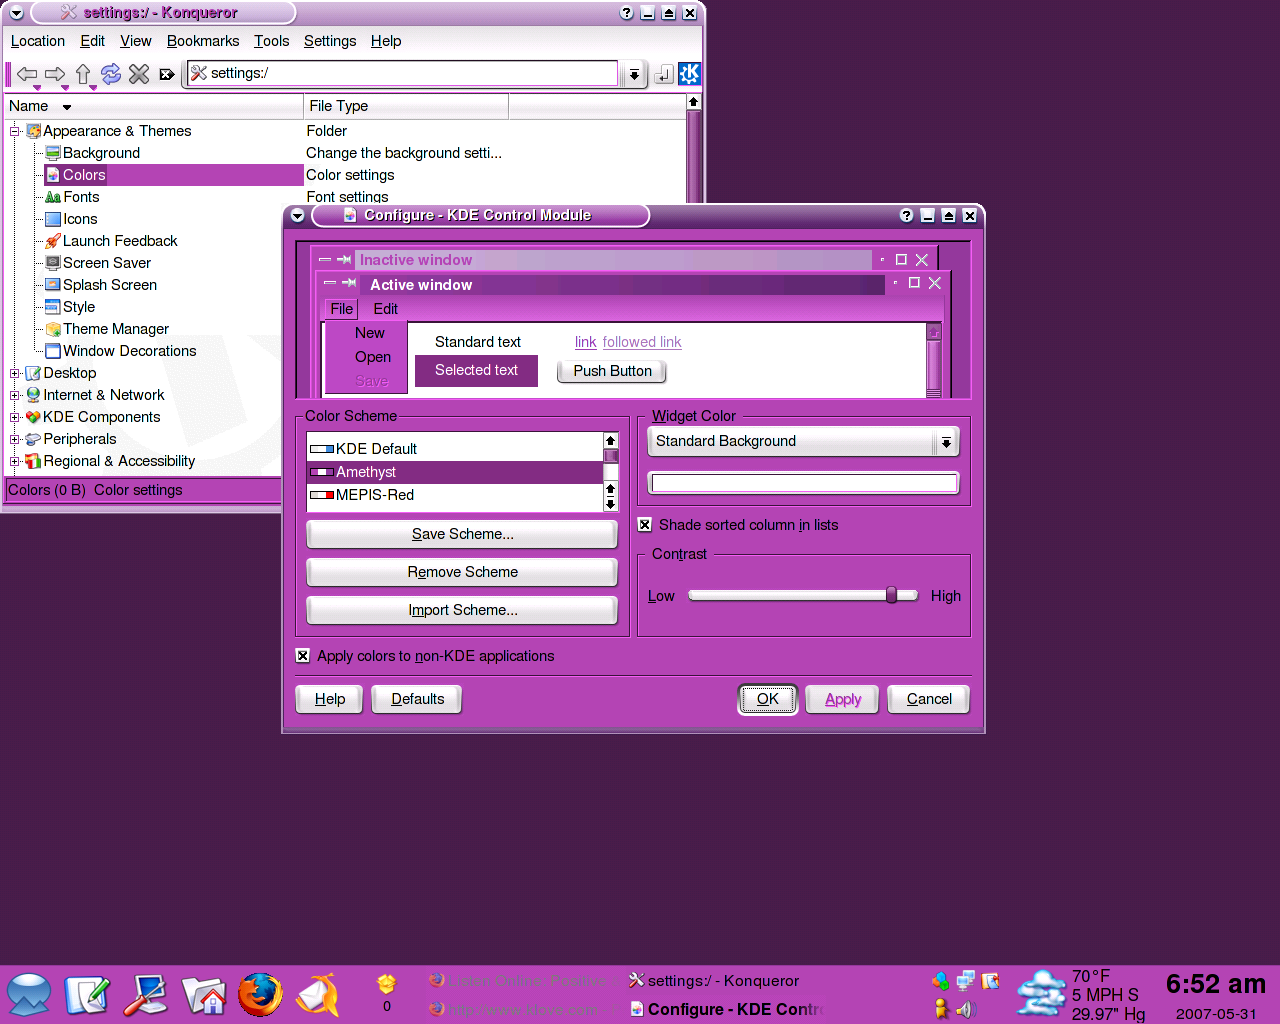Screen dimensions: 1280x1024
Task: Expand the Regional & Accessibility tree node
Action: click(x=15, y=461)
